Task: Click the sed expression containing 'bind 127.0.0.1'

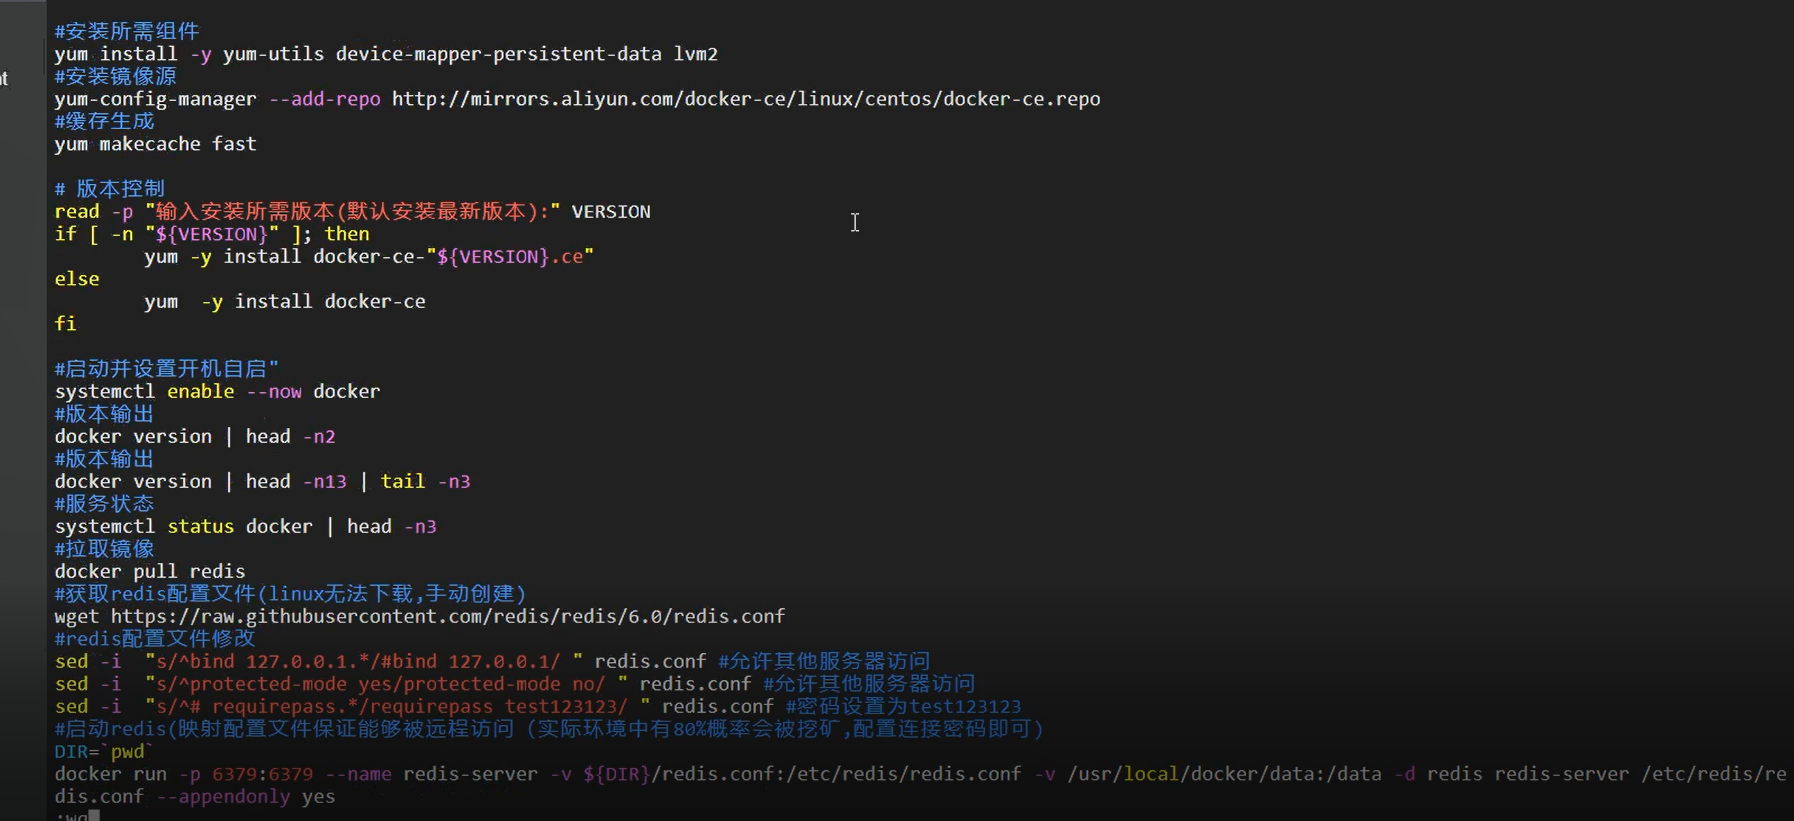Action: (x=364, y=661)
